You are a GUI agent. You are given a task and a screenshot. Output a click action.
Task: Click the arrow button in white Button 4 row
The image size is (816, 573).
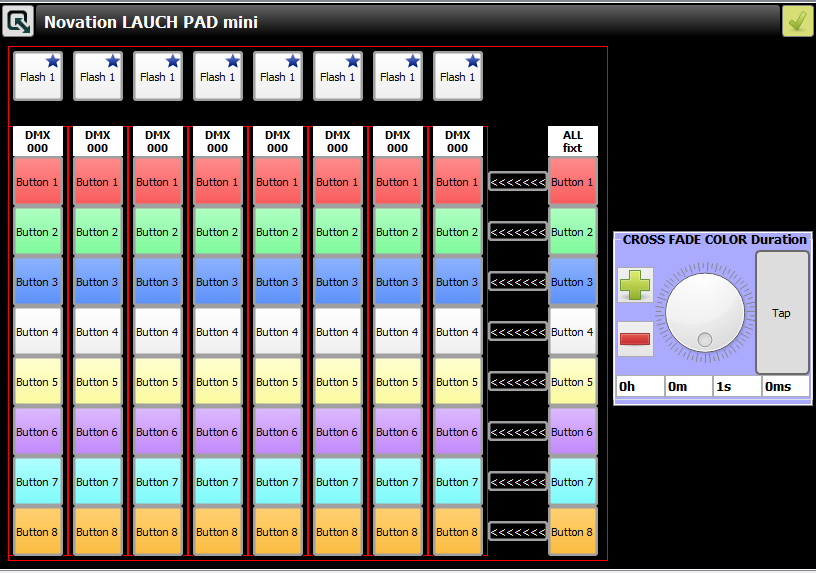tap(517, 332)
